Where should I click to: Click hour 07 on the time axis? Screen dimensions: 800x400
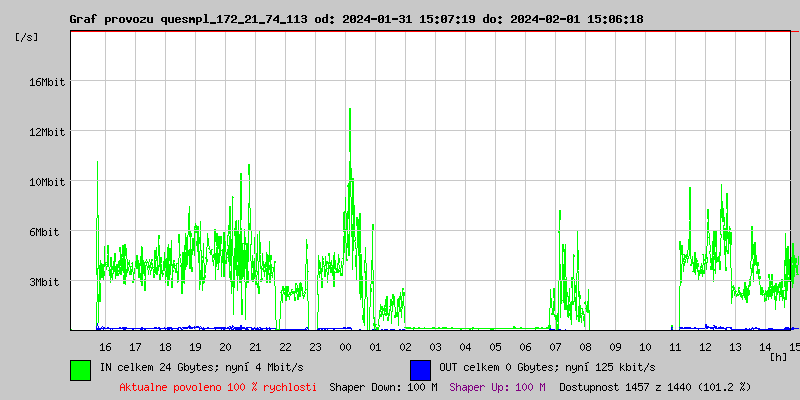pyautogui.click(x=555, y=347)
